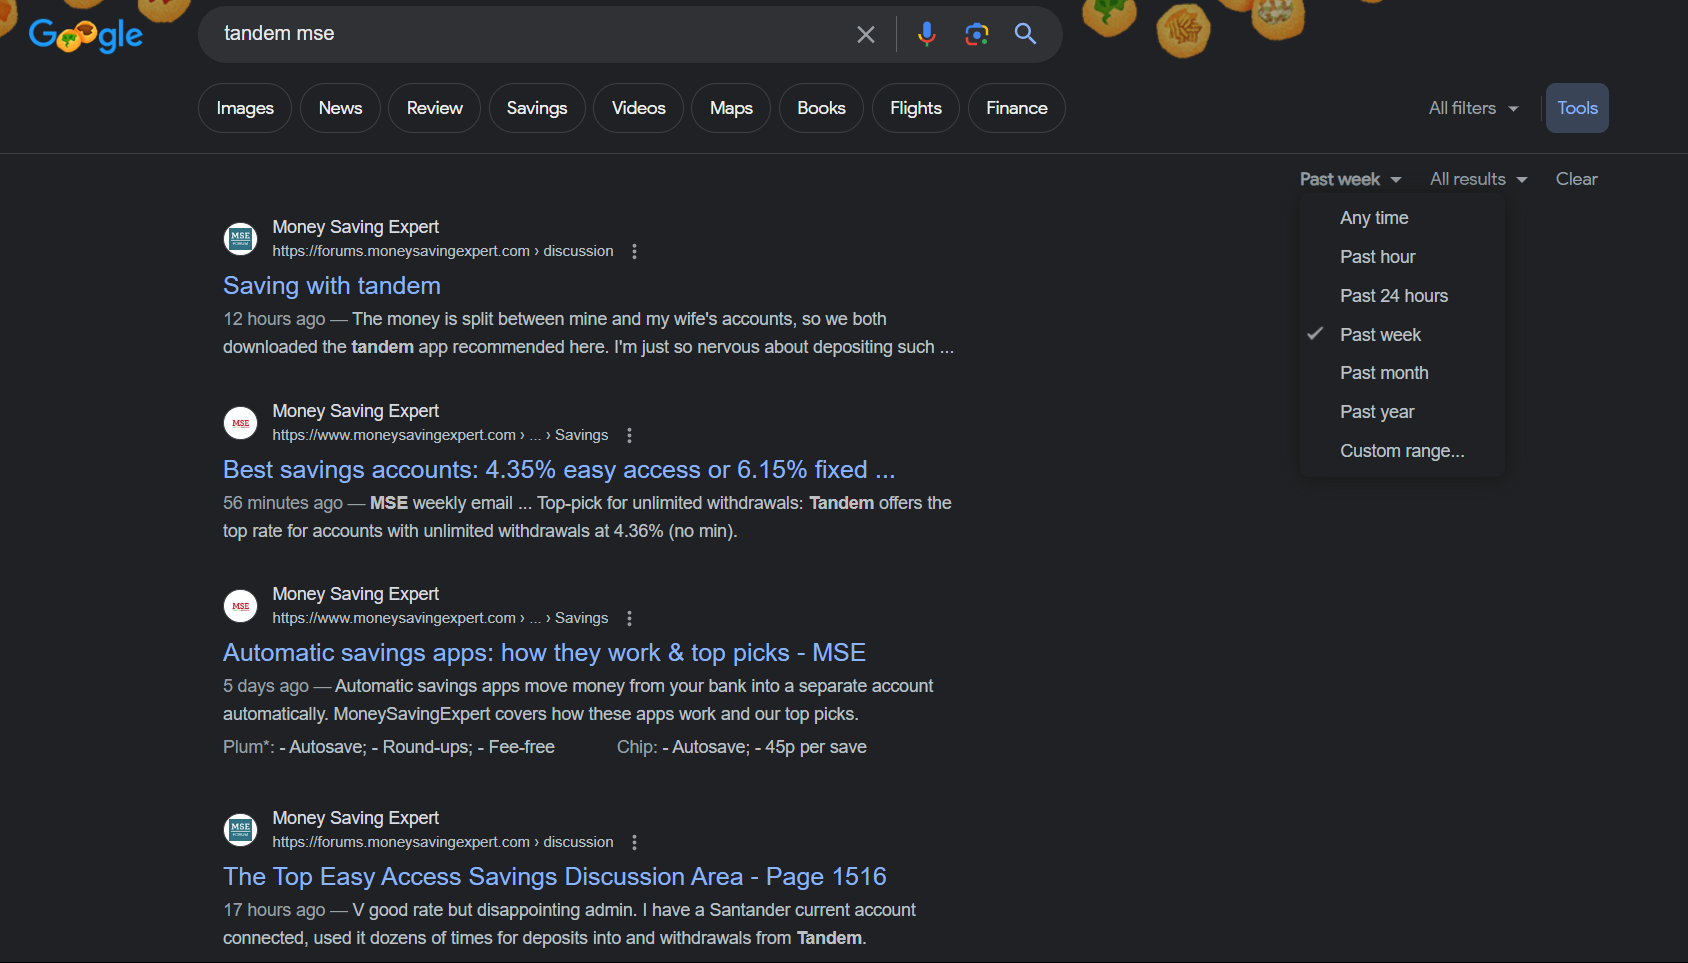Select the Review filter chip
Viewport: 1688px width, 963px height.
435,108
